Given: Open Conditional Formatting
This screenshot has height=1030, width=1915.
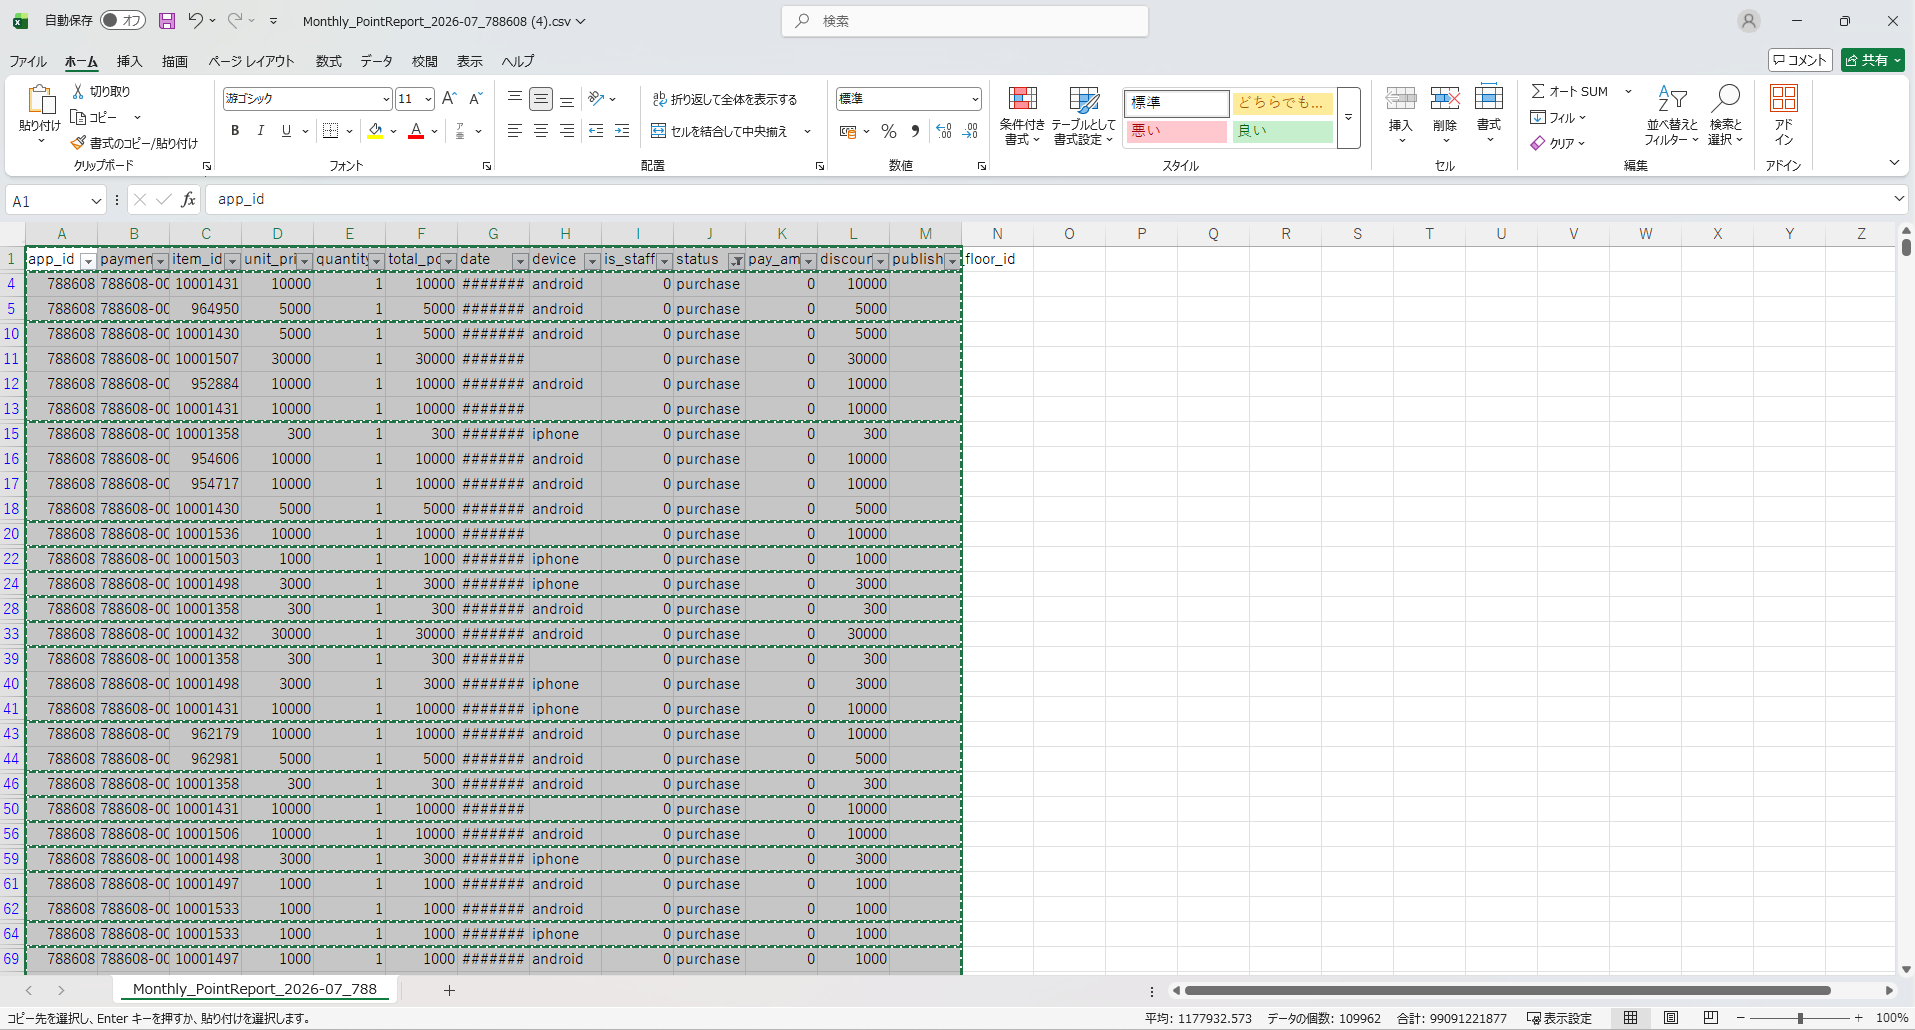Looking at the screenshot, I should click(x=1022, y=115).
